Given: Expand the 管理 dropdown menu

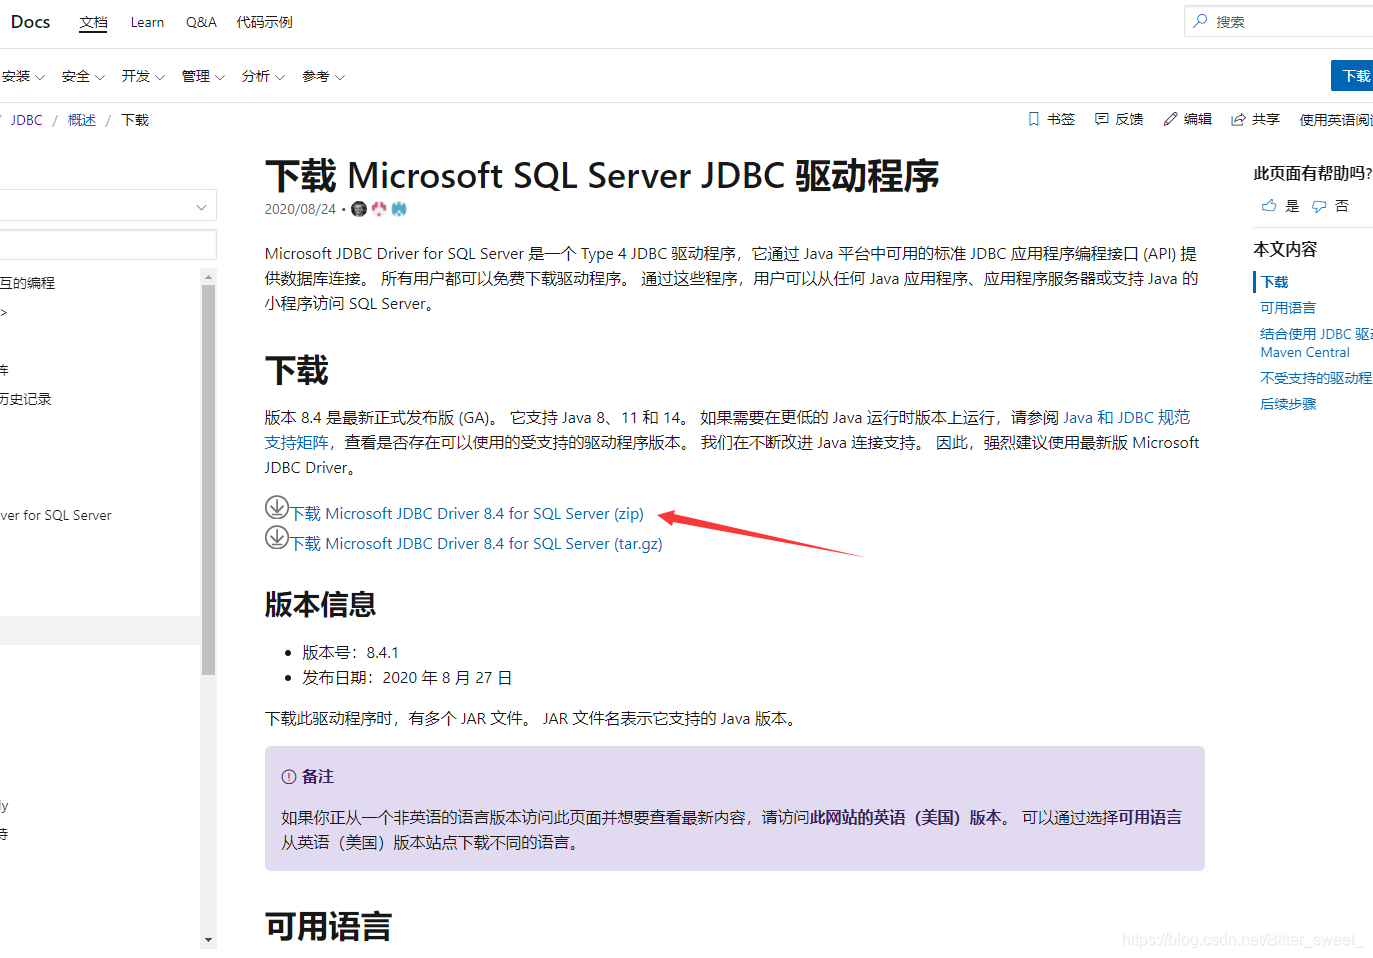Looking at the screenshot, I should [203, 76].
